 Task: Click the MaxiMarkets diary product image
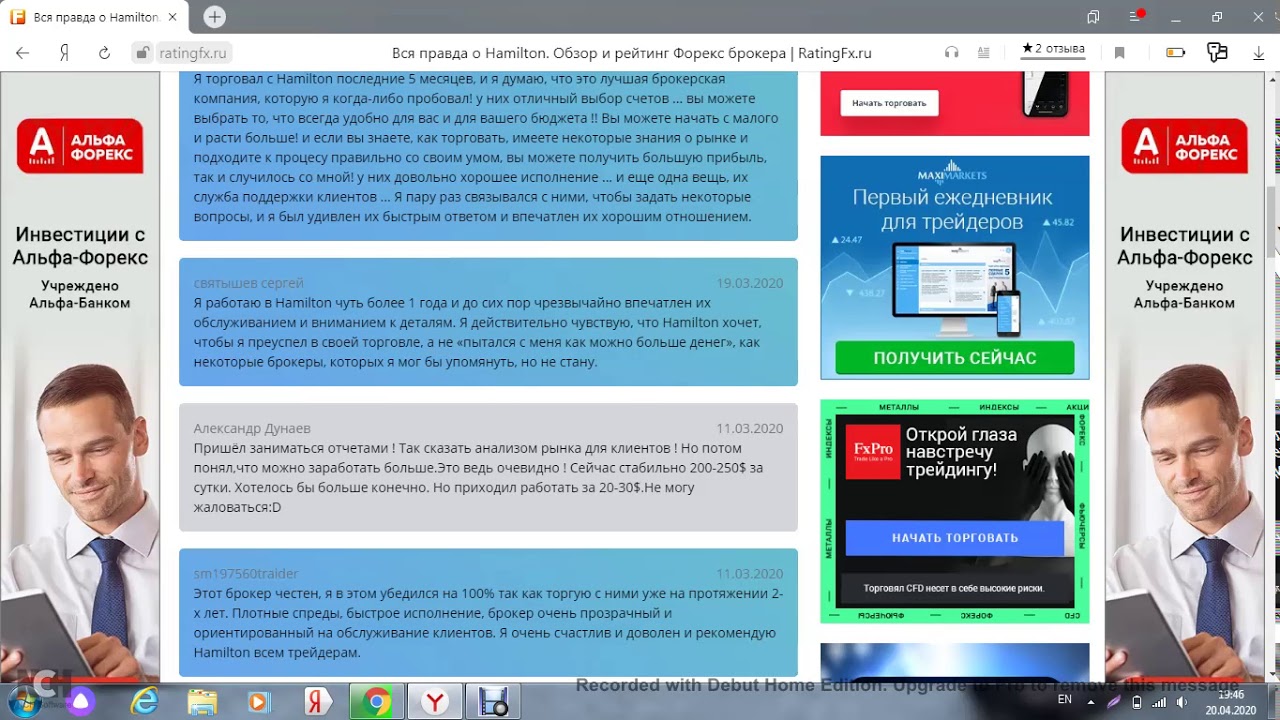point(955,290)
